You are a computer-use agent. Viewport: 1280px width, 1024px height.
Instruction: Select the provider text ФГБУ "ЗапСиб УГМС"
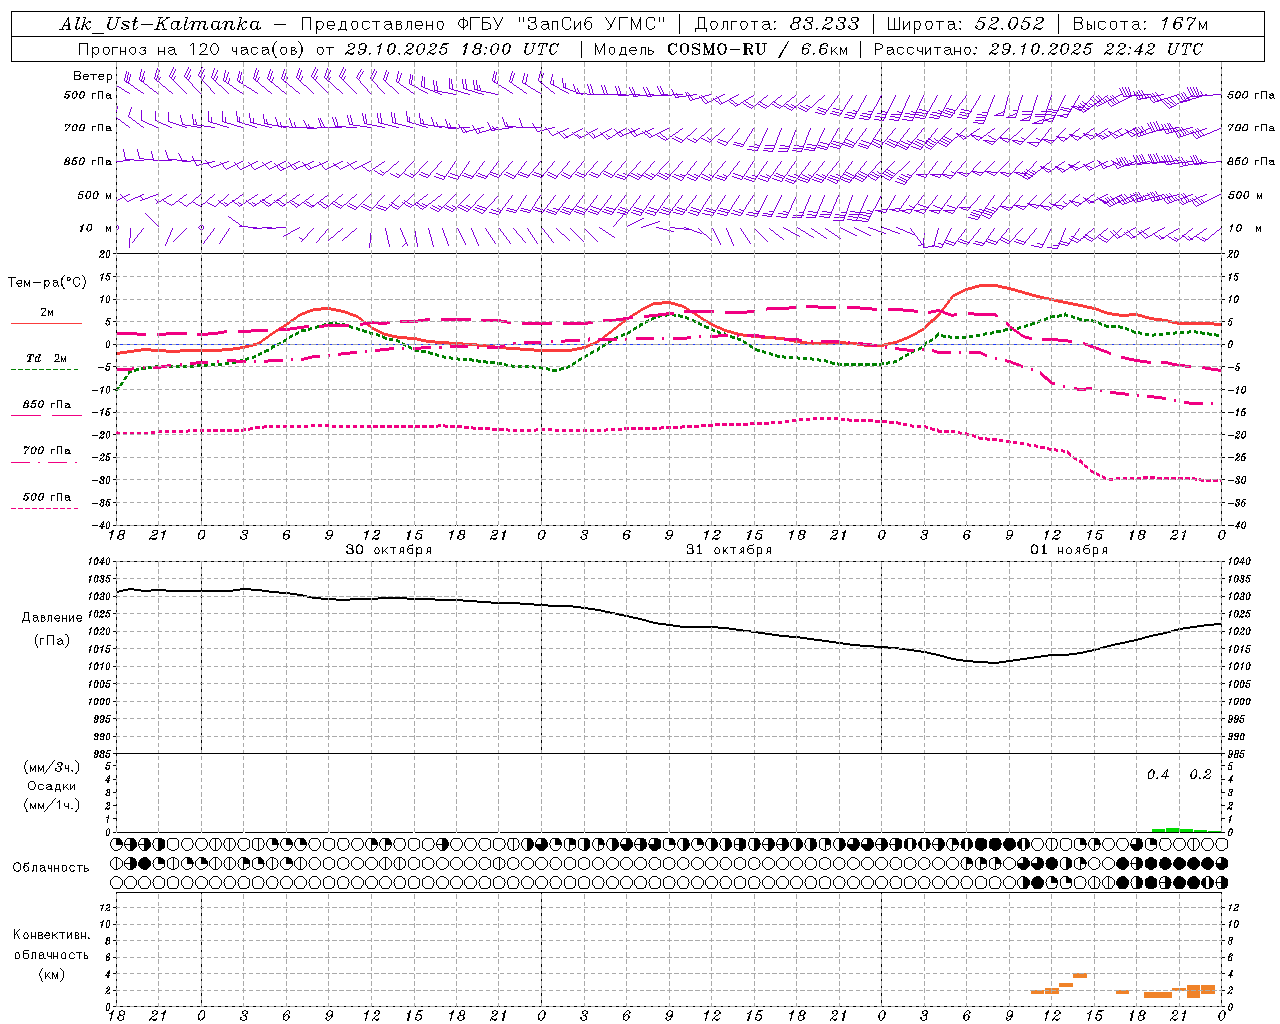(x=564, y=24)
